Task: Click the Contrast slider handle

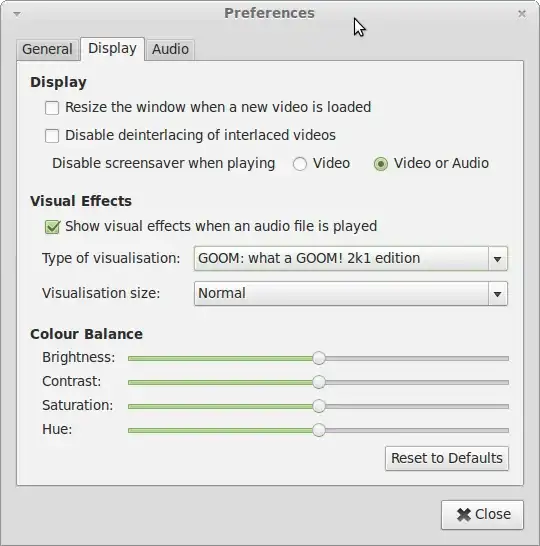Action: point(319,382)
